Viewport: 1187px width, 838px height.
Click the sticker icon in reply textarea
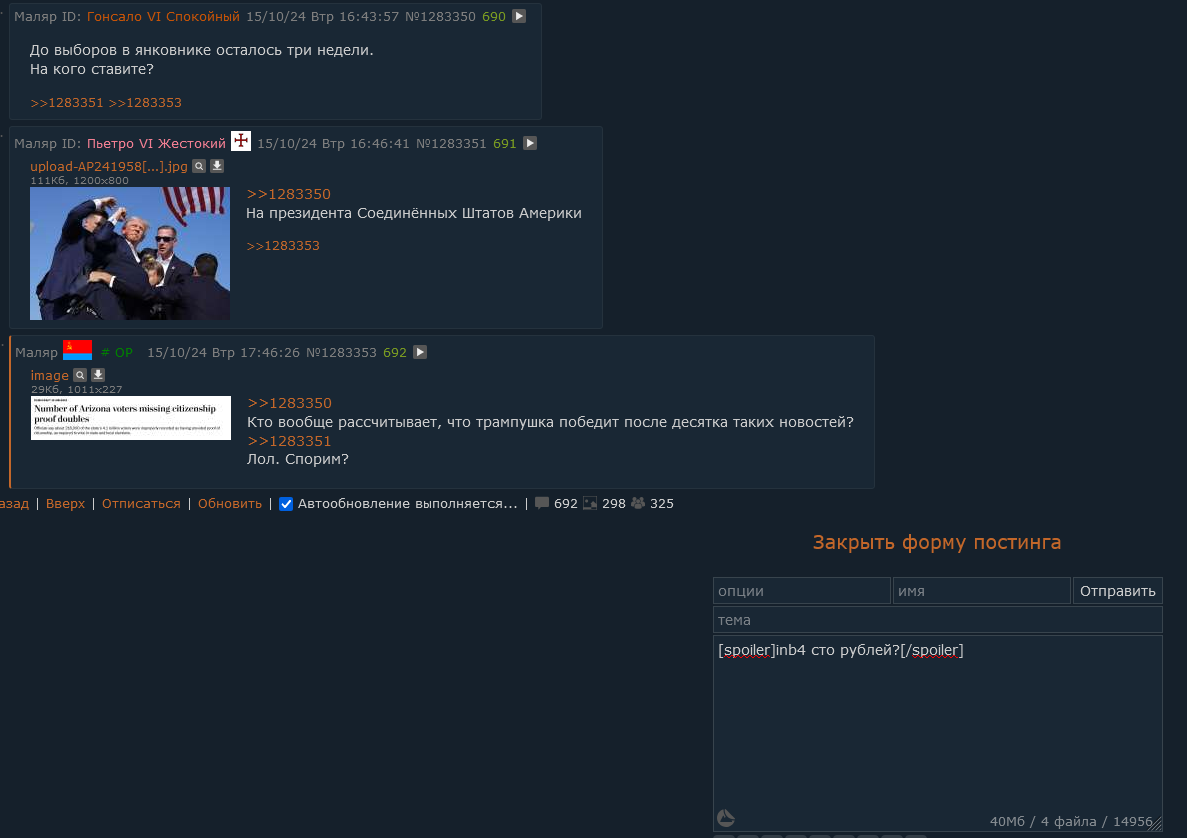726,818
